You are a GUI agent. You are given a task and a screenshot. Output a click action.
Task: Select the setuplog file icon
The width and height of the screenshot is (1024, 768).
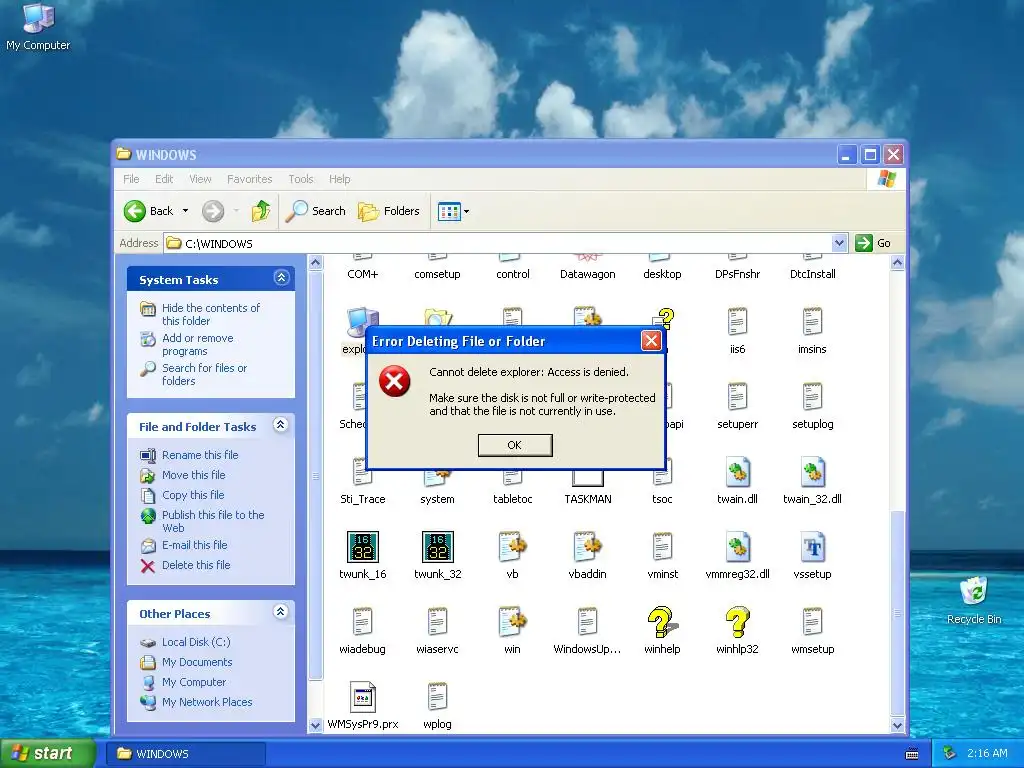click(812, 398)
